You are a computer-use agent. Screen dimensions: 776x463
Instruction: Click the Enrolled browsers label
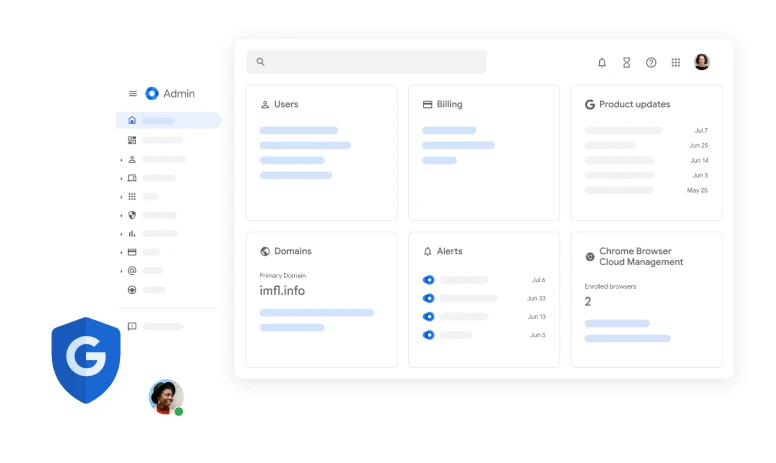610,286
